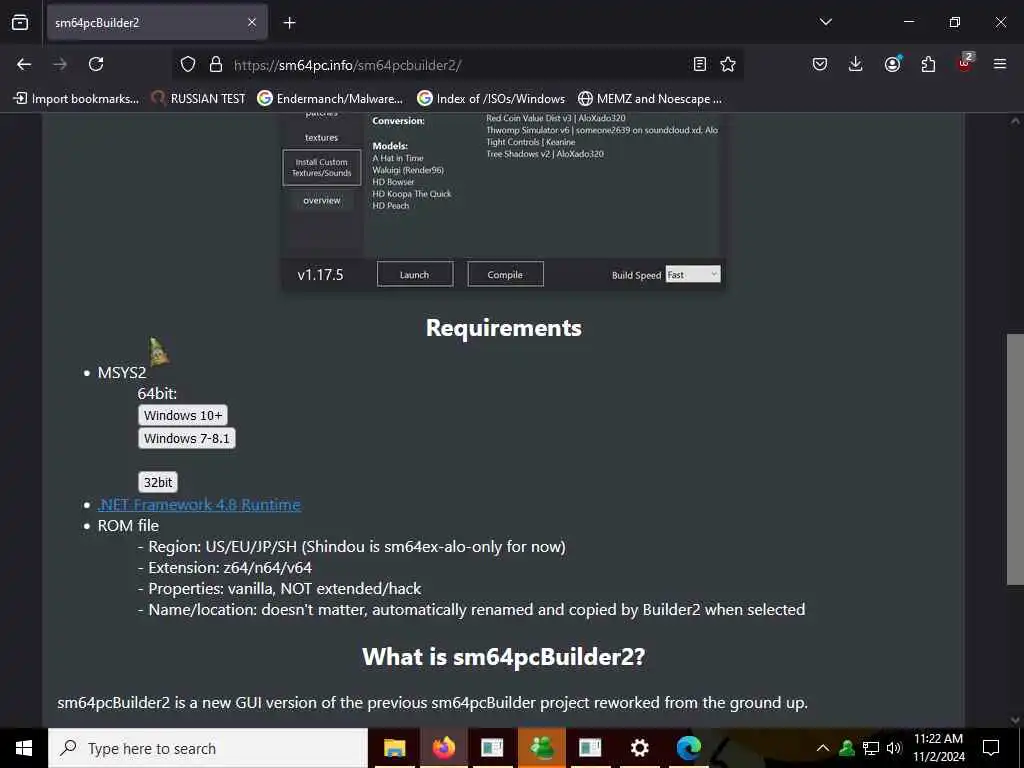
Task: Click the Extension: z64/n64/v64 line
Action: point(225,568)
